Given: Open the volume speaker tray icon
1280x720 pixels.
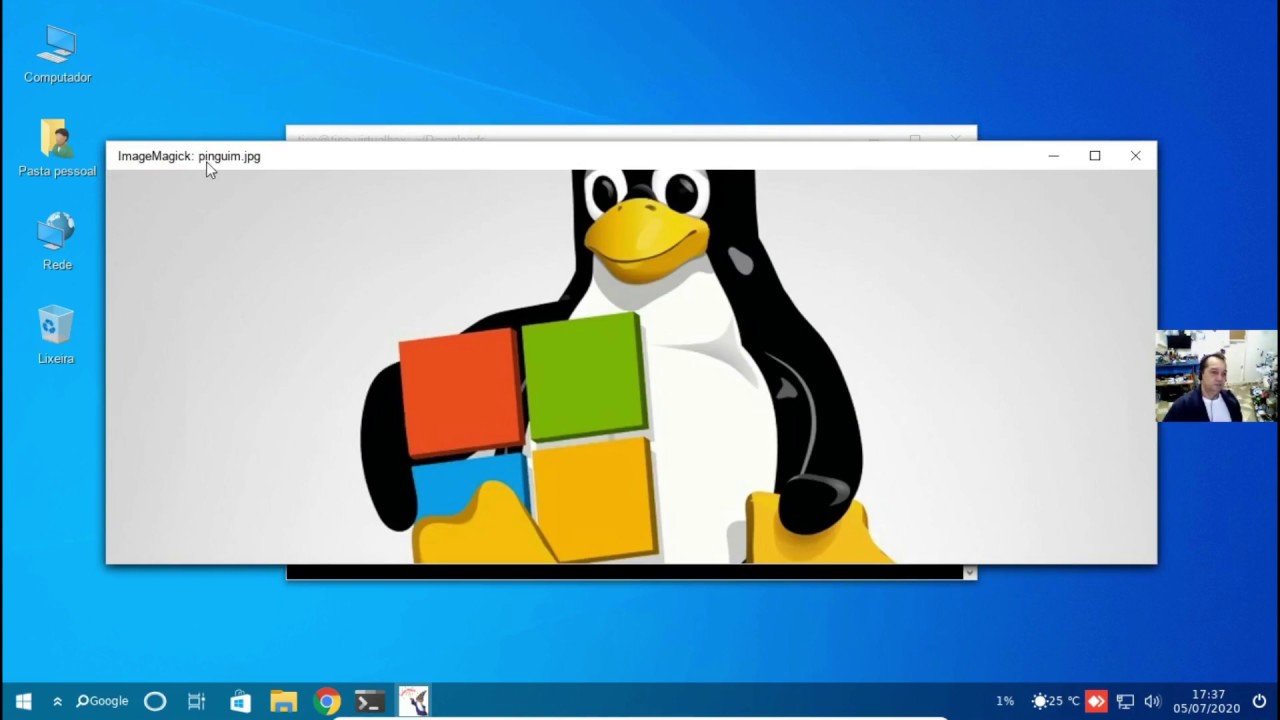Looking at the screenshot, I should (x=1152, y=701).
